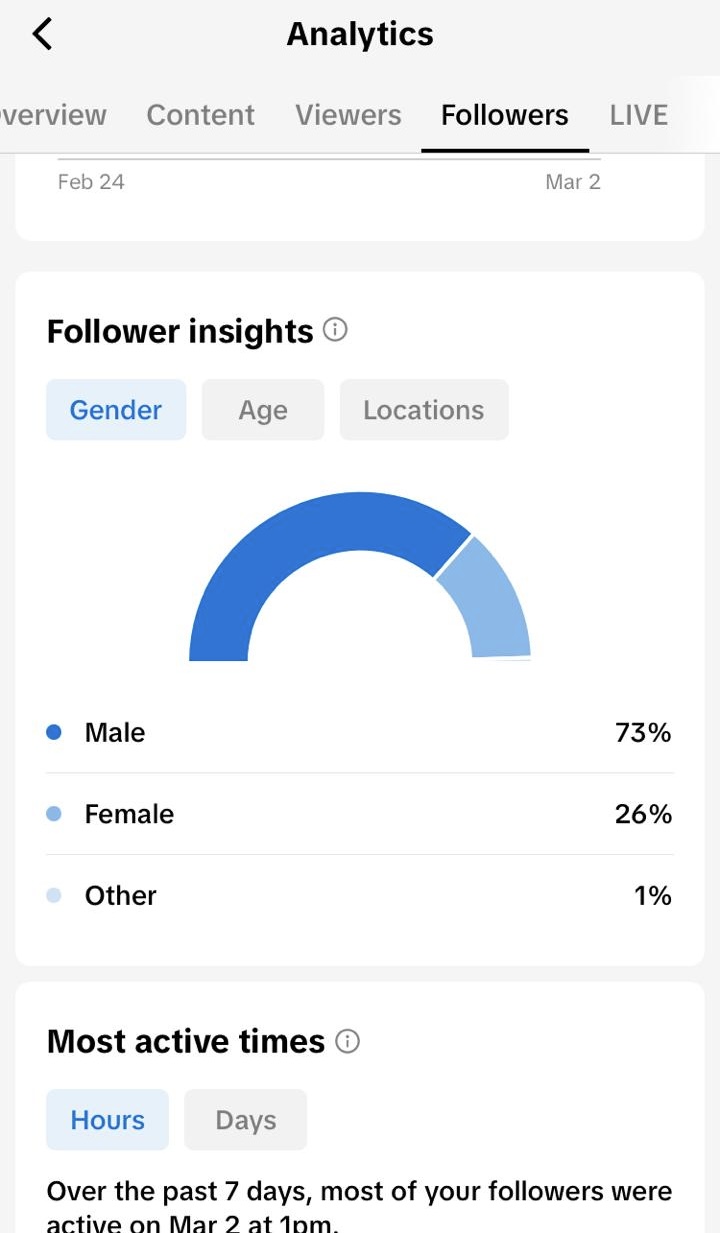Tap the Male 73% row
720x1233 pixels.
click(360, 732)
